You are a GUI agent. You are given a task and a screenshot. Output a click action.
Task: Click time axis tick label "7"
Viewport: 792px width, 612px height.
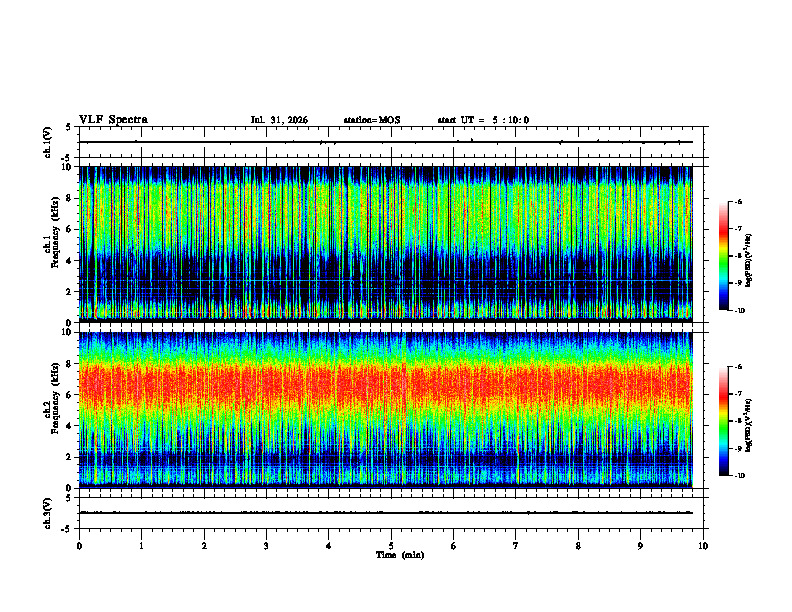coord(516,546)
